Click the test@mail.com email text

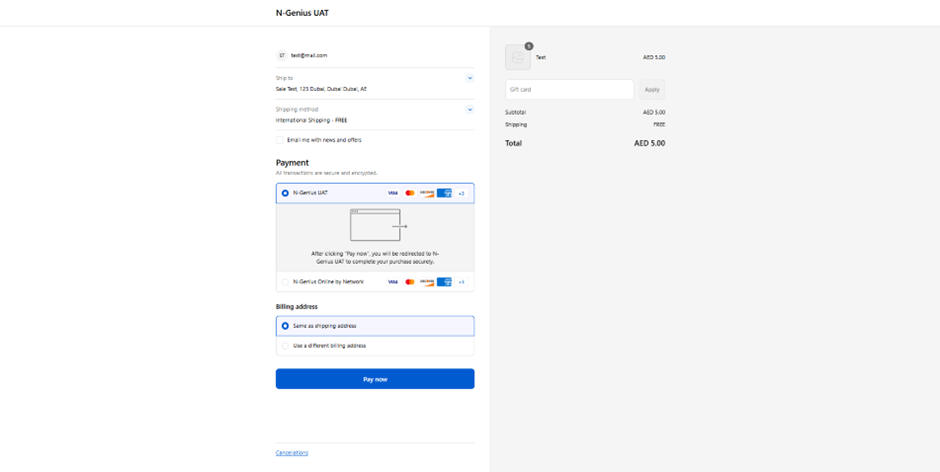[309, 55]
